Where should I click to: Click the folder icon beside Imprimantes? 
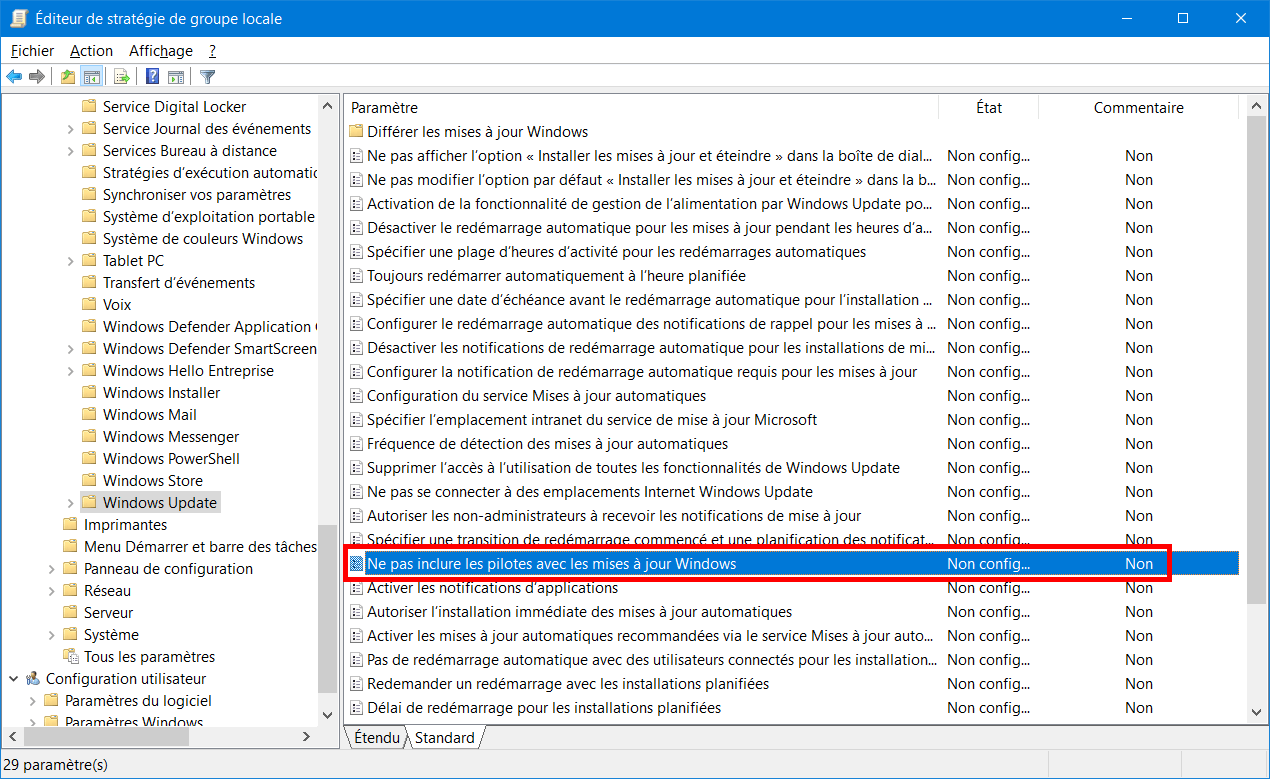pyautogui.click(x=70, y=525)
